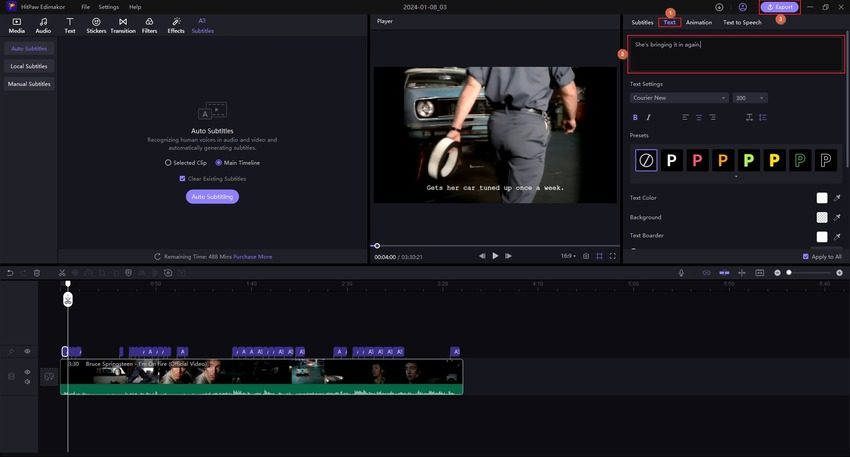
Task: Align subtitle text left
Action: 685,117
